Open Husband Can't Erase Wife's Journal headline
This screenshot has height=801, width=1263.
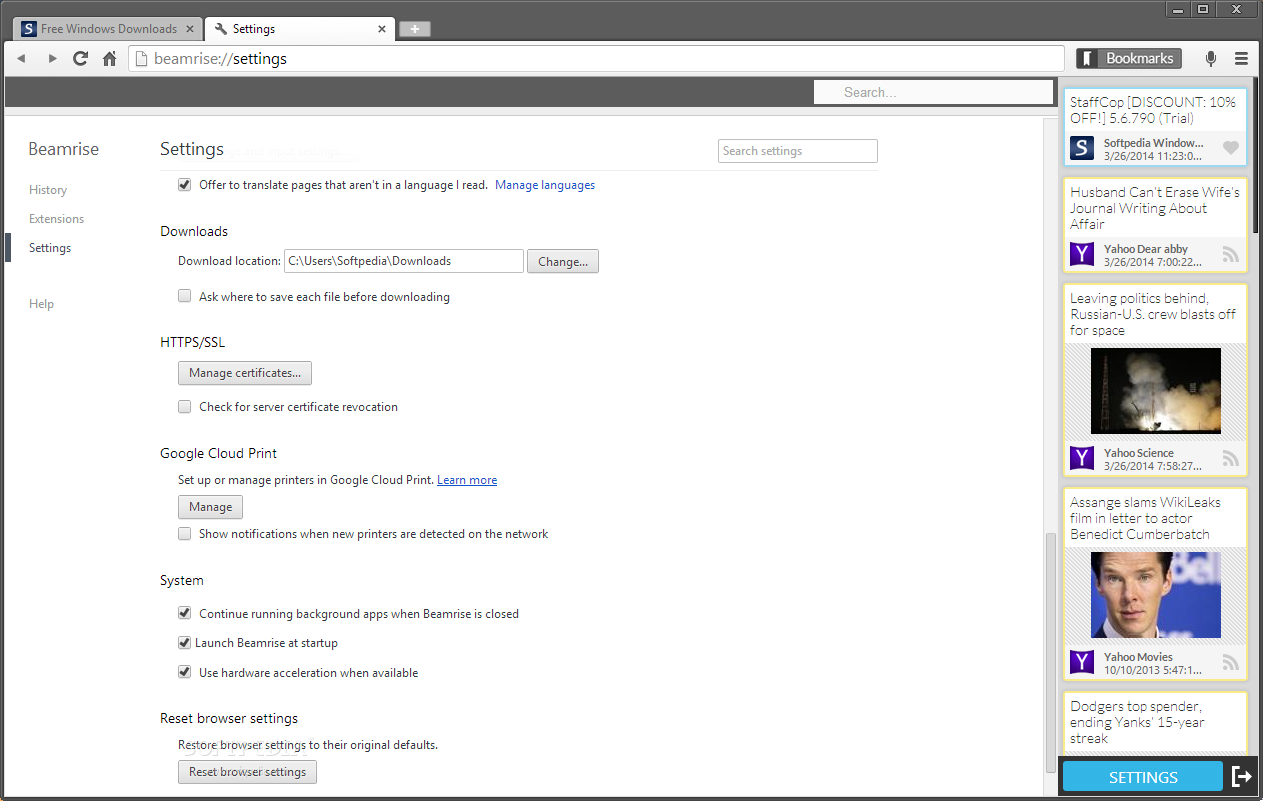tap(1155, 208)
